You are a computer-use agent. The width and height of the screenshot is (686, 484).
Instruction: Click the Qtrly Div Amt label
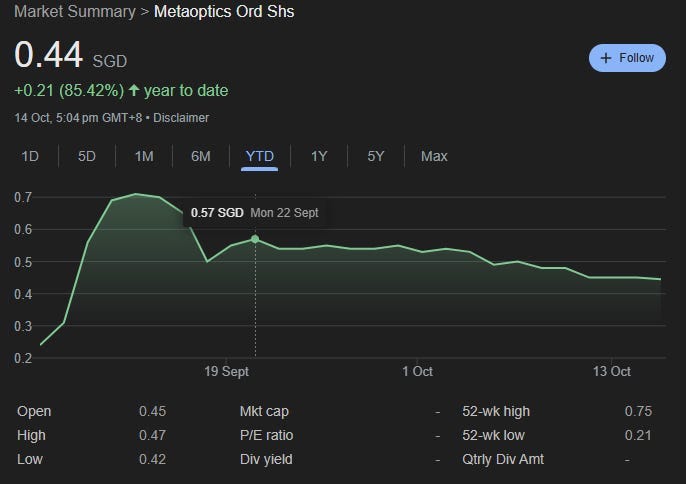pyautogui.click(x=503, y=459)
